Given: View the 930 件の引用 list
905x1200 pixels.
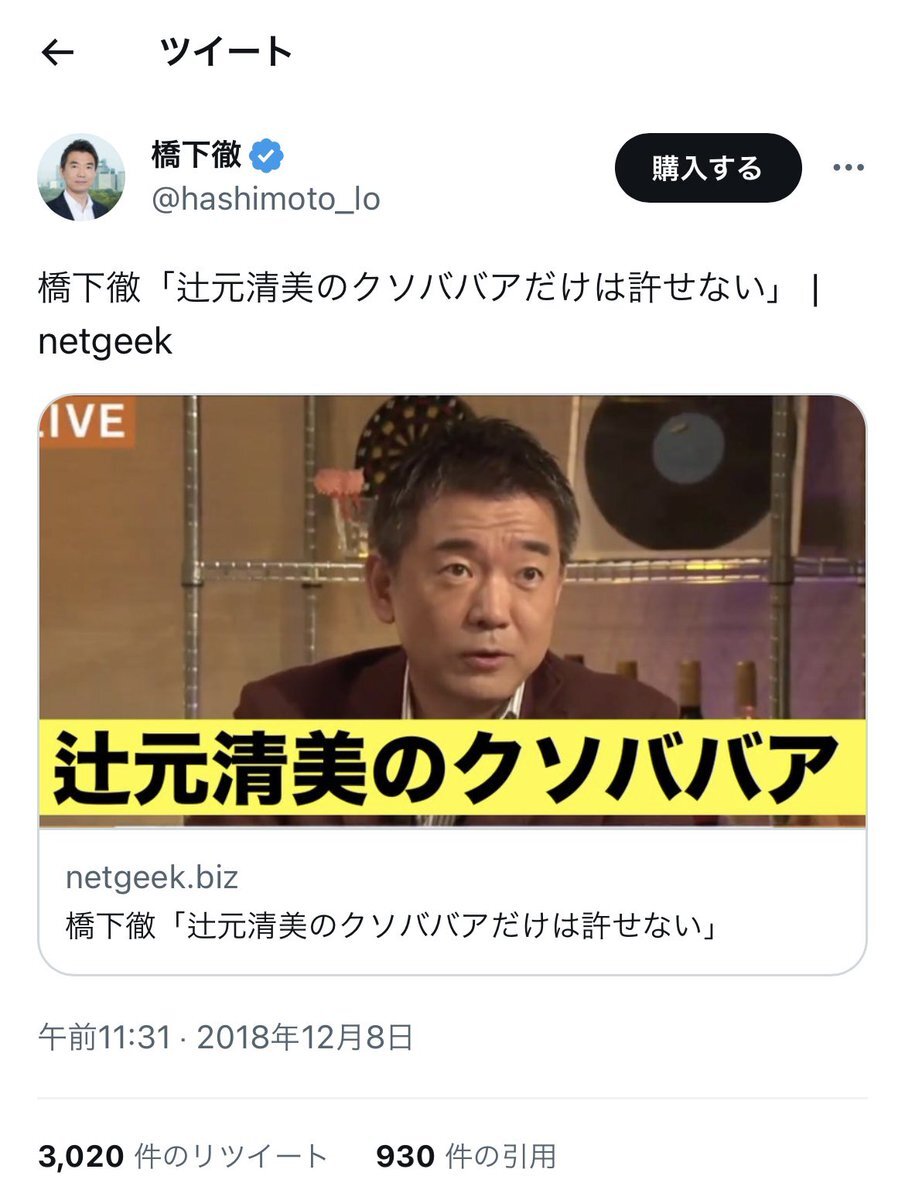Looking at the screenshot, I should click(x=466, y=1157).
